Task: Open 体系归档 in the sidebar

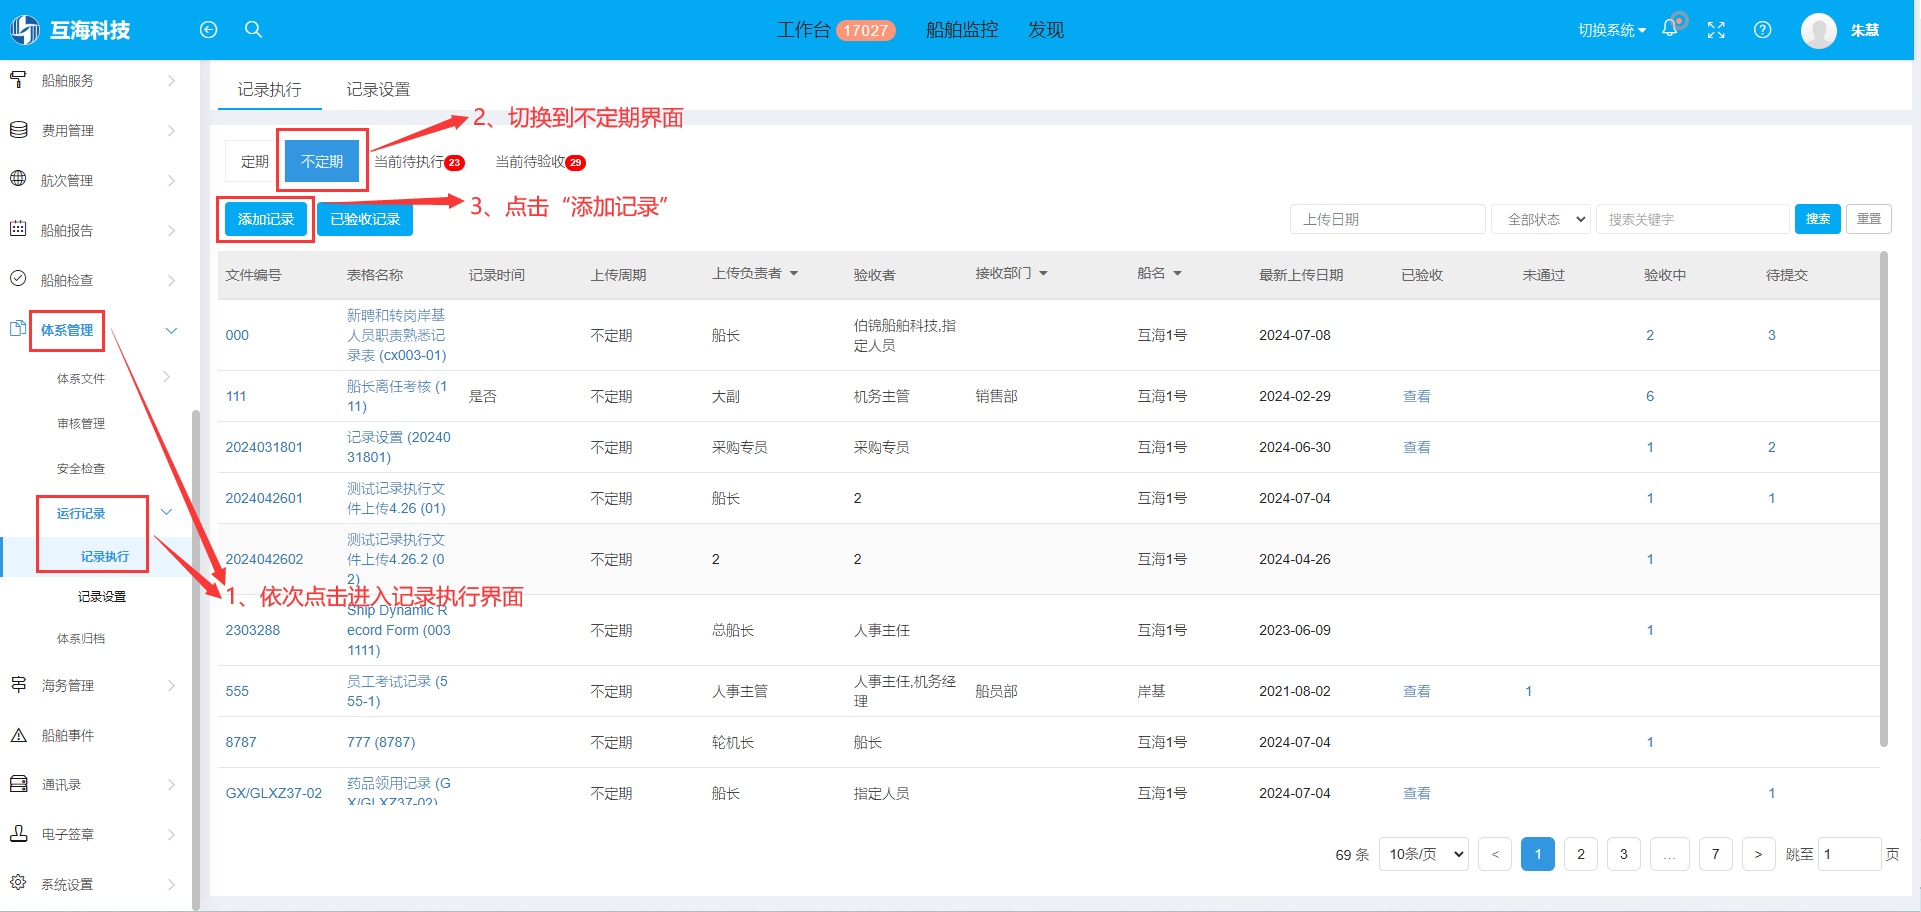Action: click(81, 638)
